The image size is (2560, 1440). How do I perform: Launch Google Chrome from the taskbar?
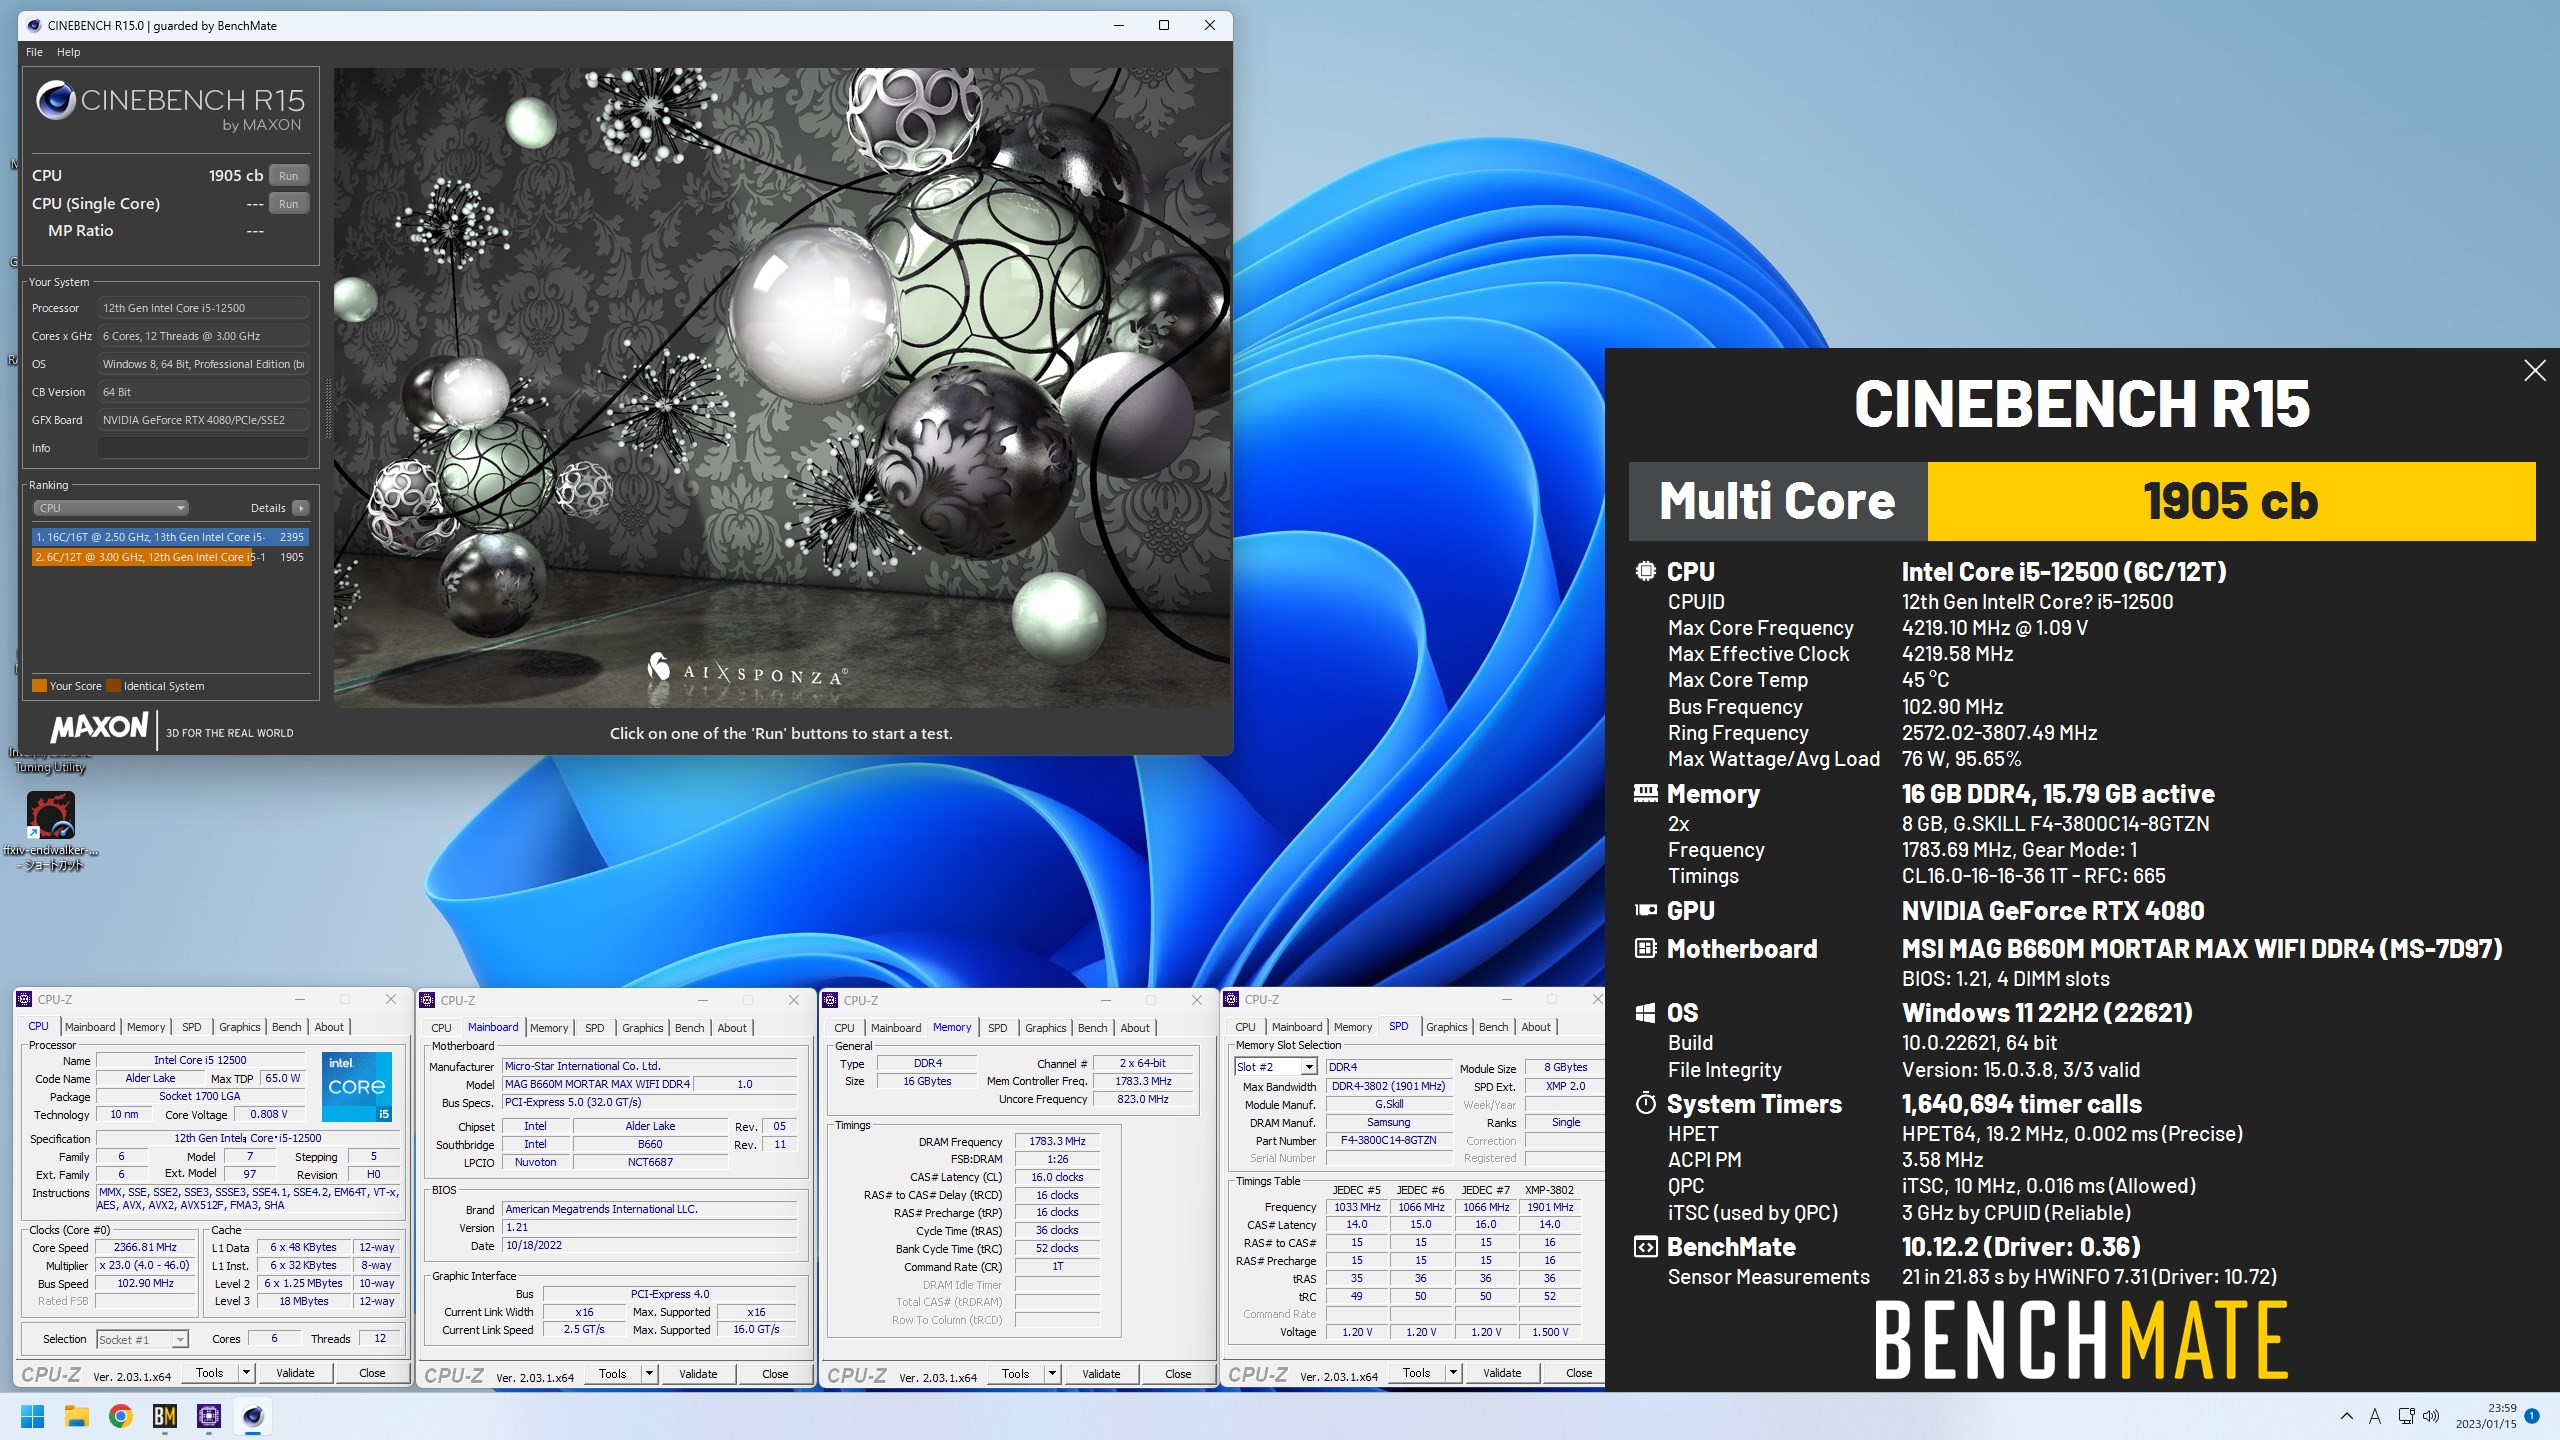click(121, 1416)
